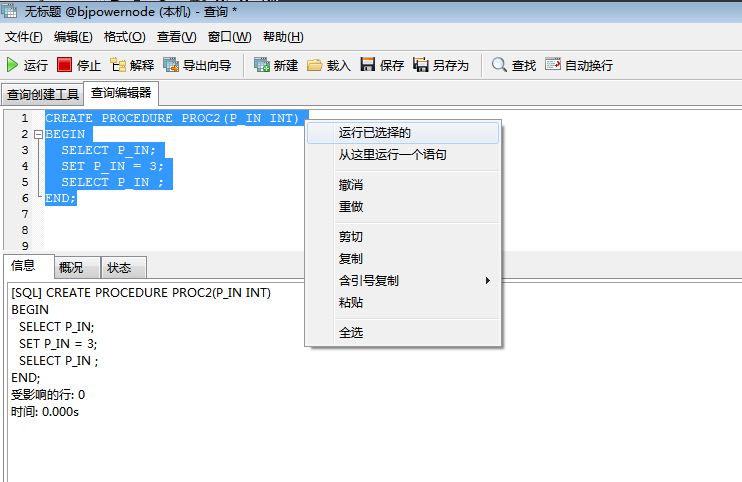Screen dimensions: 742x482
Task: Click the 自动换行 text label
Action: (589, 65)
